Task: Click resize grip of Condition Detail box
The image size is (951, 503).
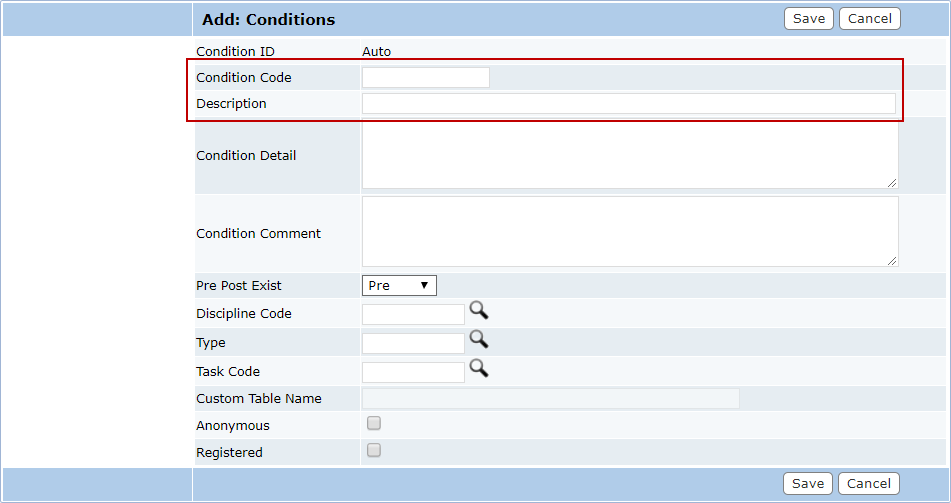Action: coord(892,183)
